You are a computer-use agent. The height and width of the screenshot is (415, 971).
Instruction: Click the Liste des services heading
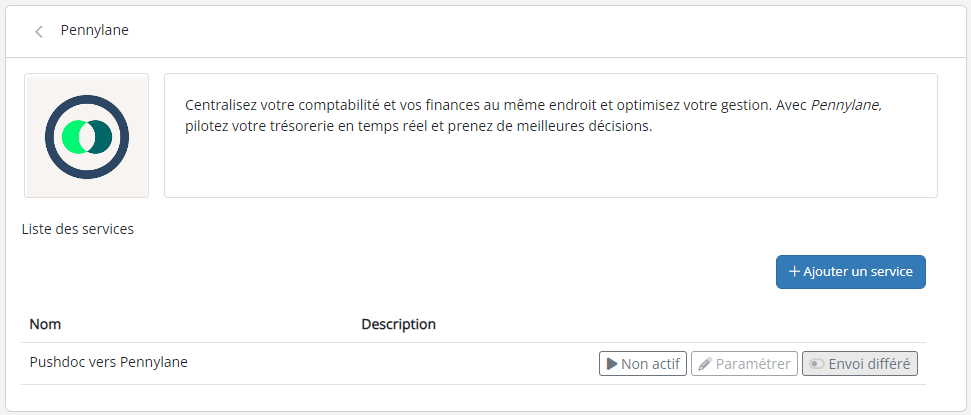(x=78, y=229)
